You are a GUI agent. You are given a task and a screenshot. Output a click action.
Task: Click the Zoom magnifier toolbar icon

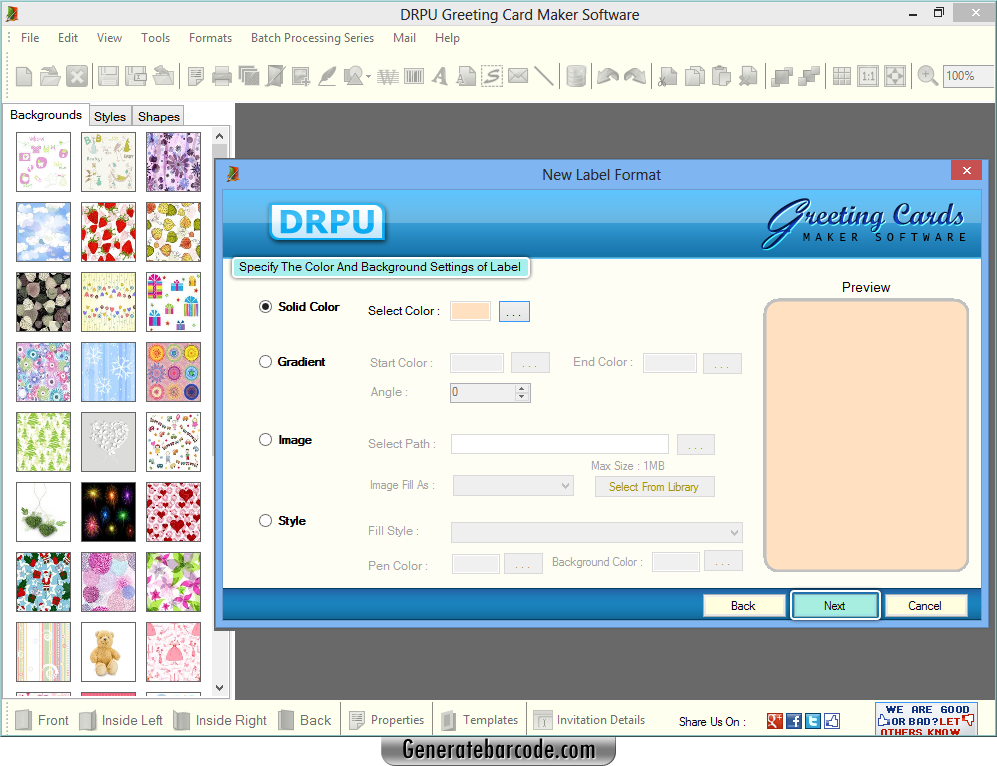[928, 76]
